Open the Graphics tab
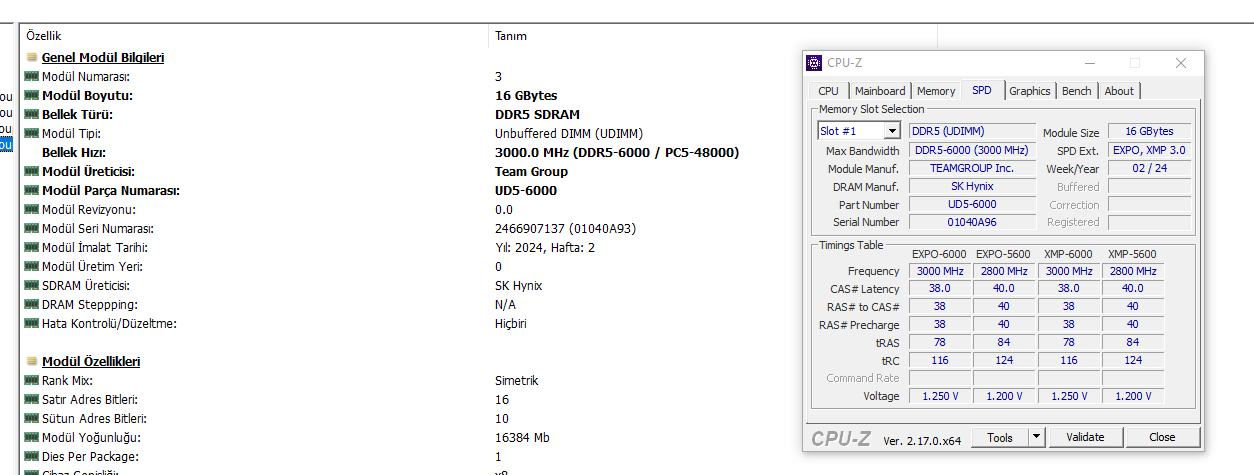Viewport: 1254px width, 475px height. coord(1030,91)
